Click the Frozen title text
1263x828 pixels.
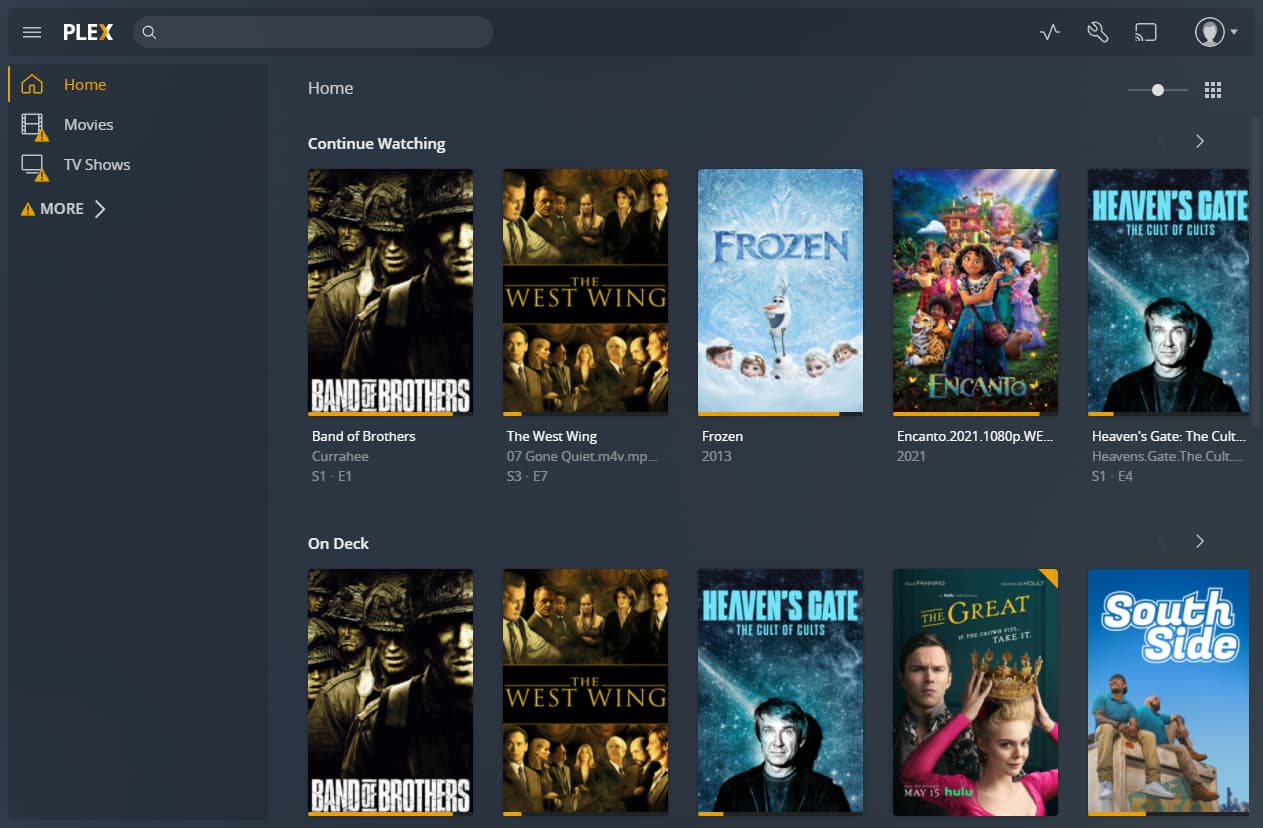722,436
